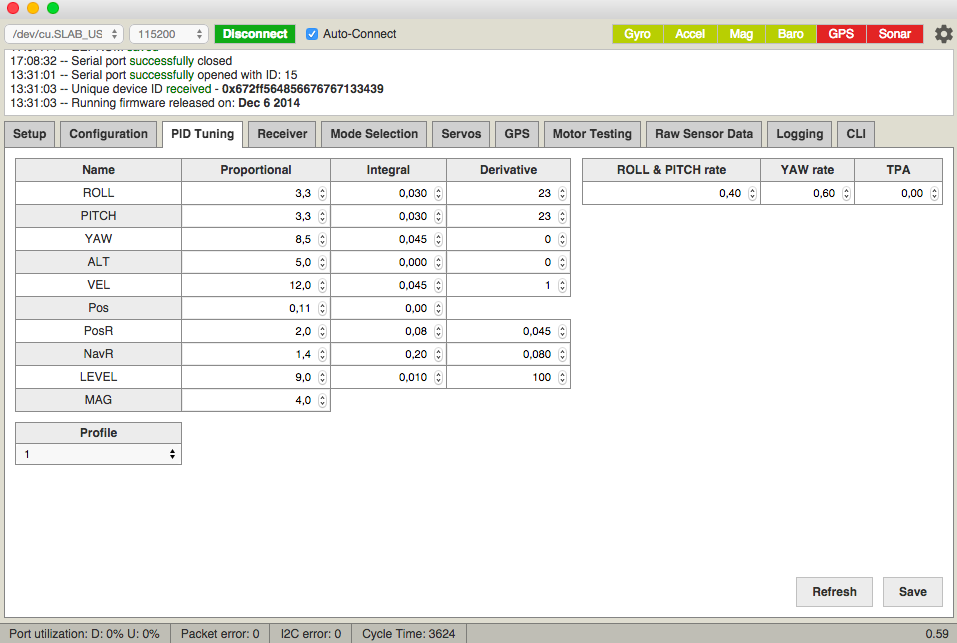Click the Baro sensor indicator
Screen dimensions: 957x643
coord(790,34)
